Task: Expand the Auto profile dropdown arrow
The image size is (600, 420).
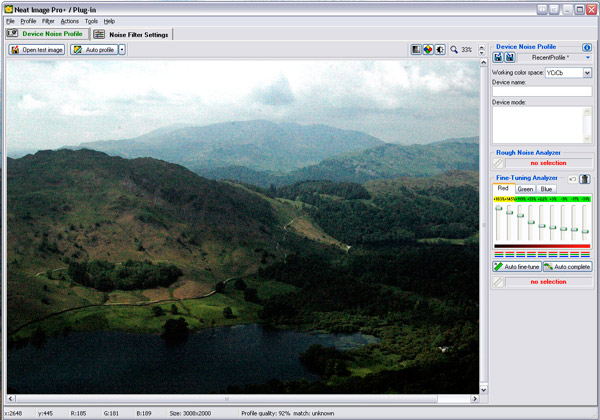Action: pos(122,50)
